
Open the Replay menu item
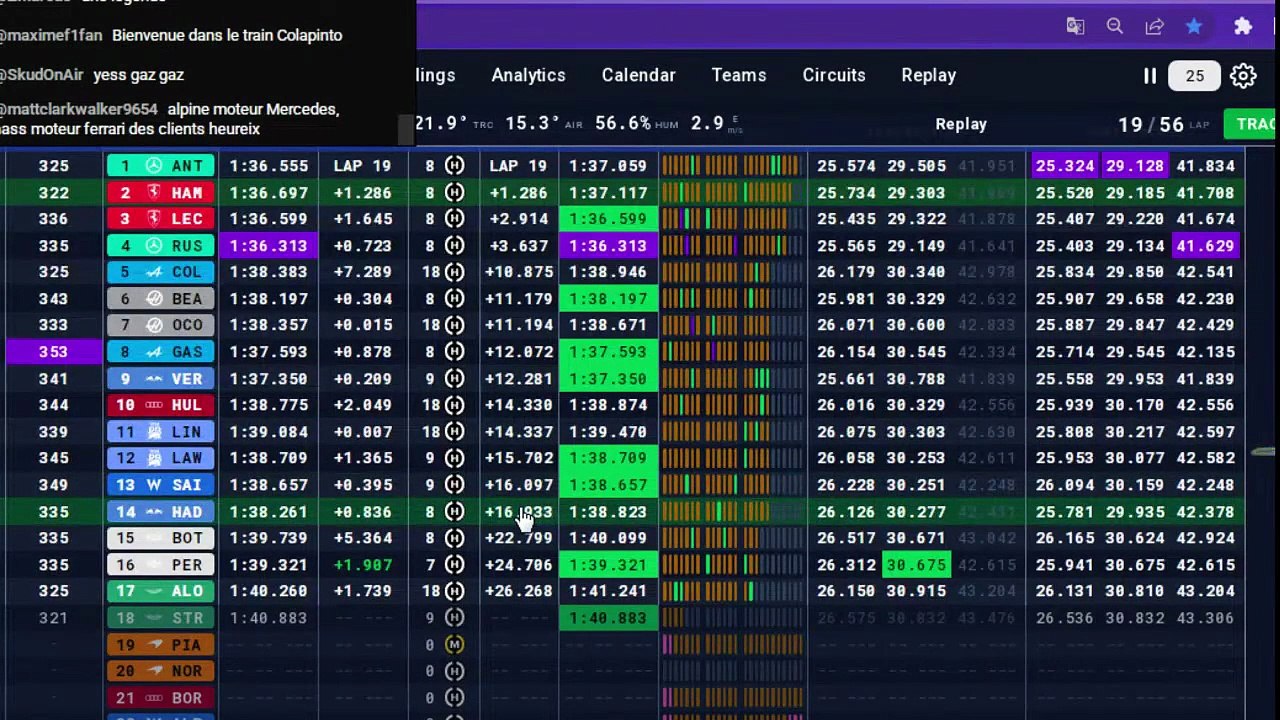(928, 75)
